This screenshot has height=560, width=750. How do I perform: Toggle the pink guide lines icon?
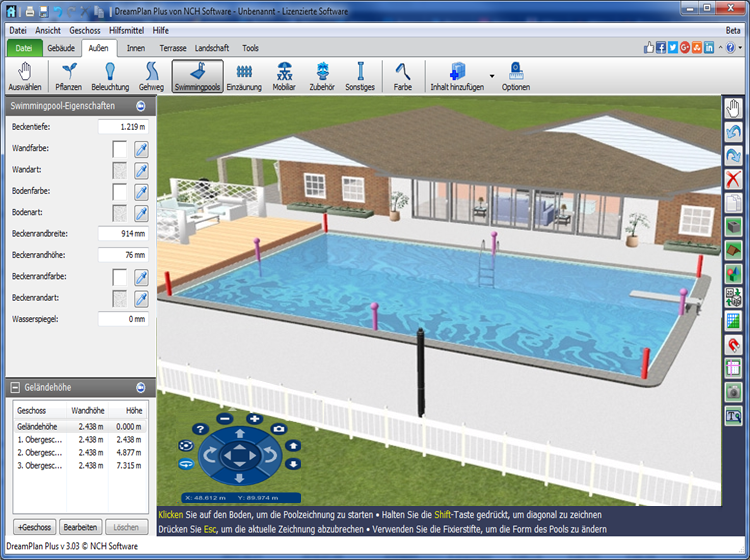733,368
